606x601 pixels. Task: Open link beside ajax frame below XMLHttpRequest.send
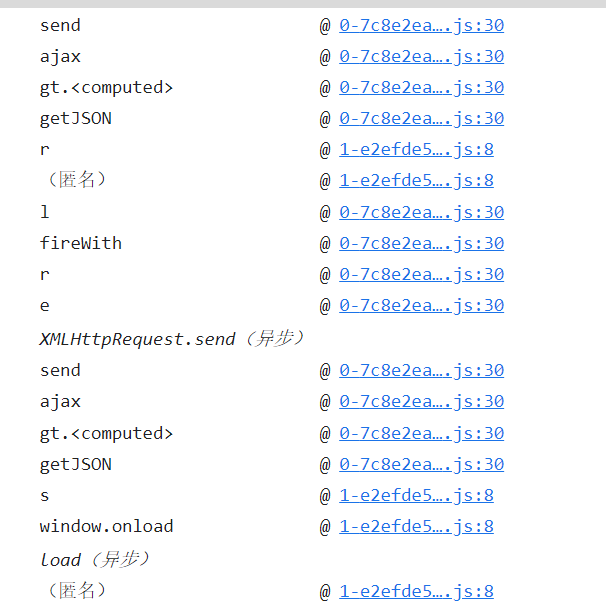pyautogui.click(x=421, y=401)
